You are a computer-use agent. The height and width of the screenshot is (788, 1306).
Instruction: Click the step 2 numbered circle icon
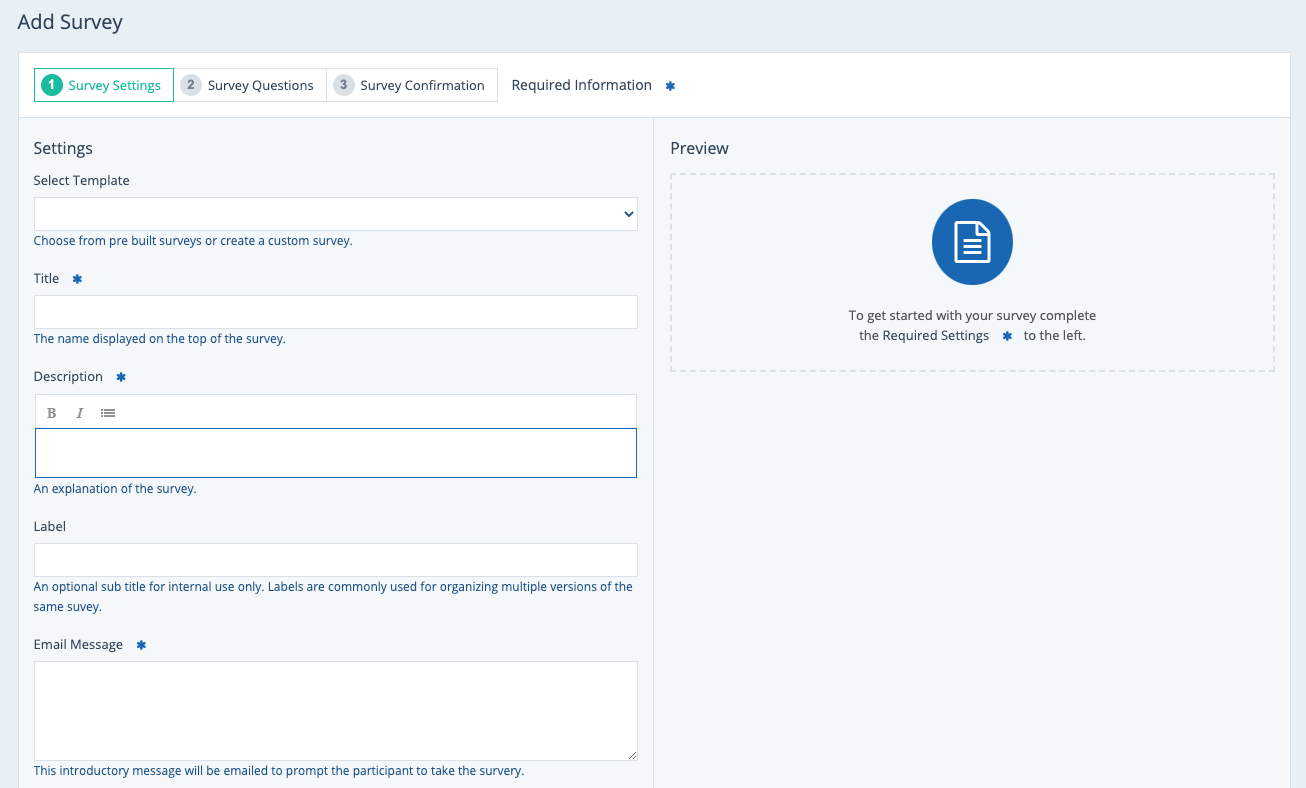tap(191, 85)
